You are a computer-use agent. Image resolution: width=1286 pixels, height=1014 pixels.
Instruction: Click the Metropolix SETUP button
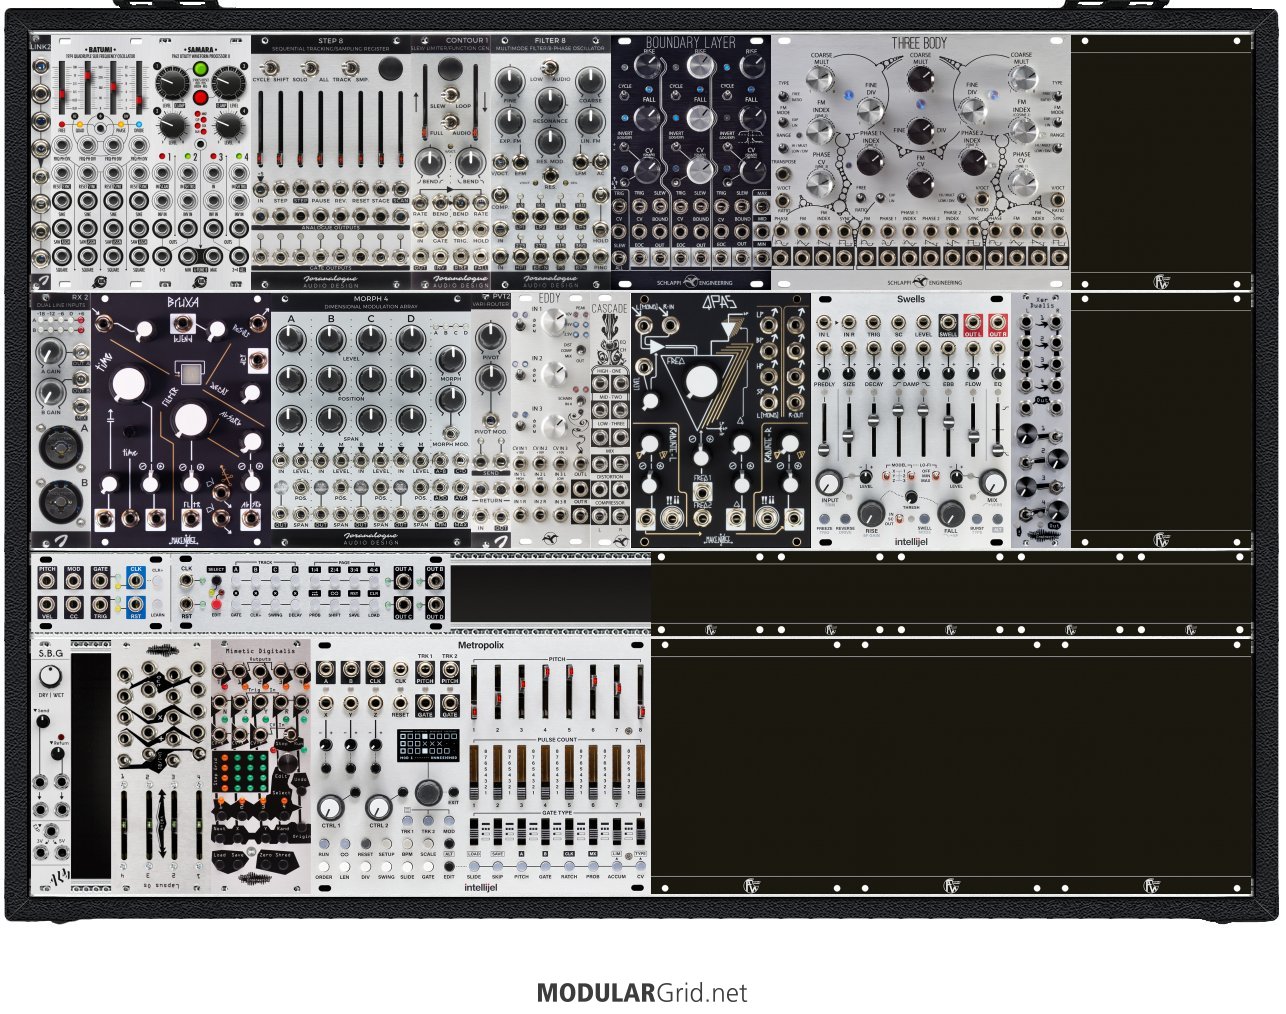tap(386, 844)
